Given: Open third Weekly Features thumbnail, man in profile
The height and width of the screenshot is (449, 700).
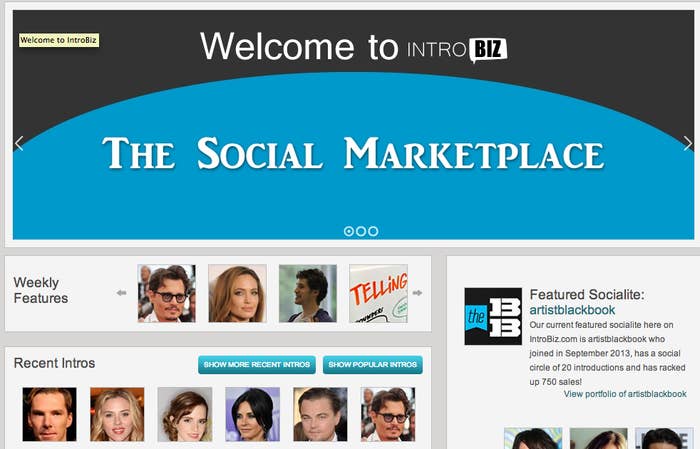Looking at the screenshot, I should pyautogui.click(x=308, y=293).
